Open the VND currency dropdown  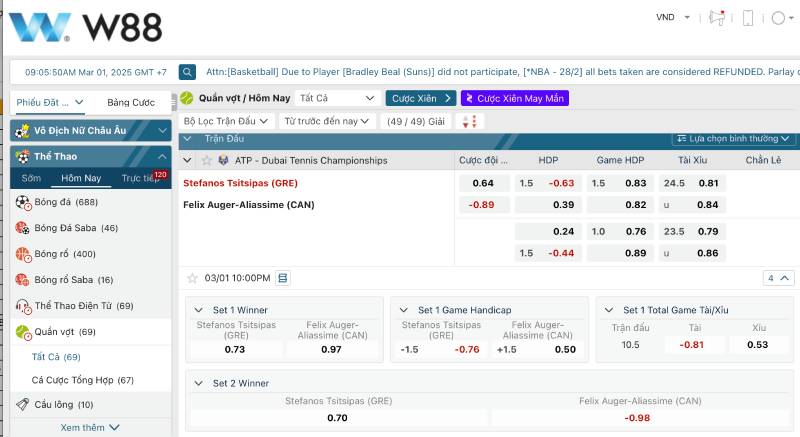click(673, 17)
